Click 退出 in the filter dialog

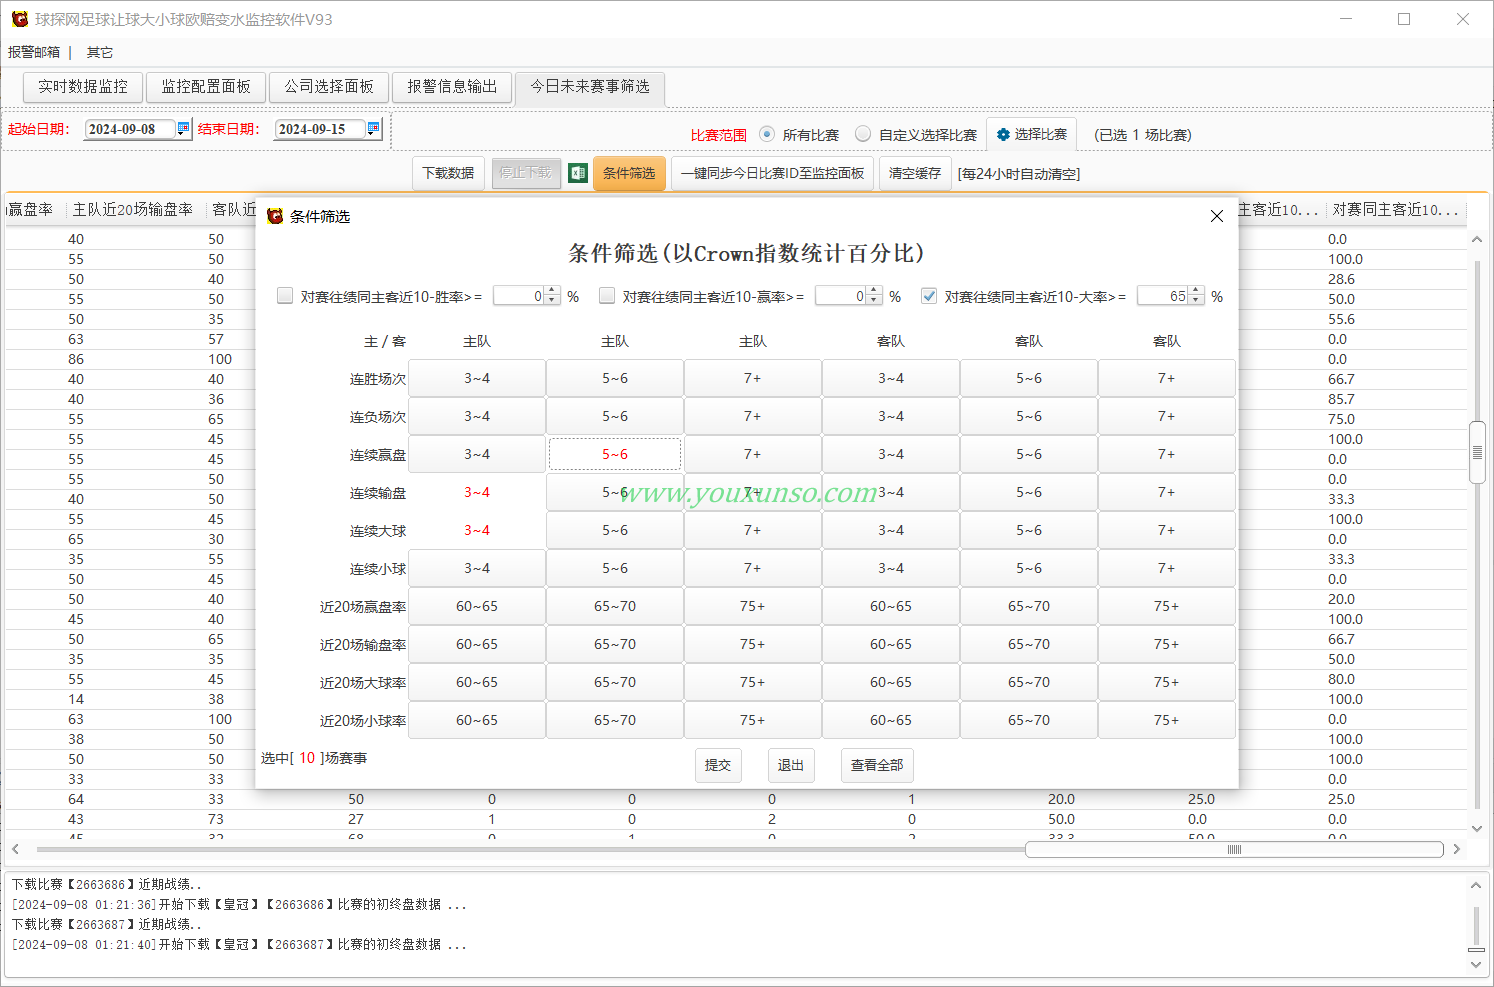click(x=791, y=765)
